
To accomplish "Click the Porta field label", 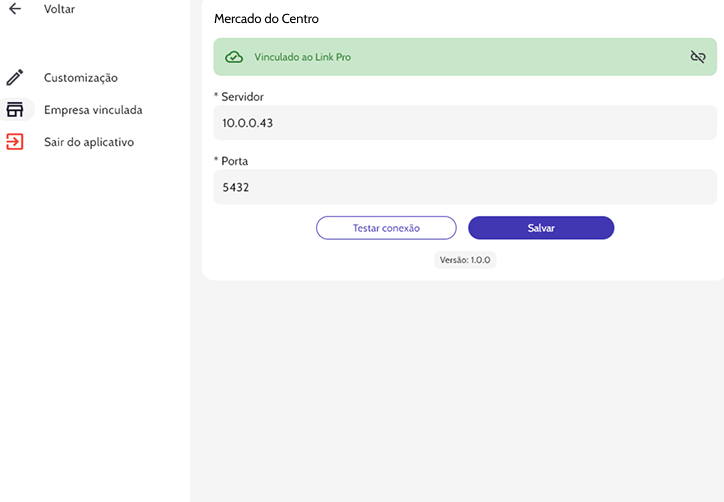I will [231, 160].
